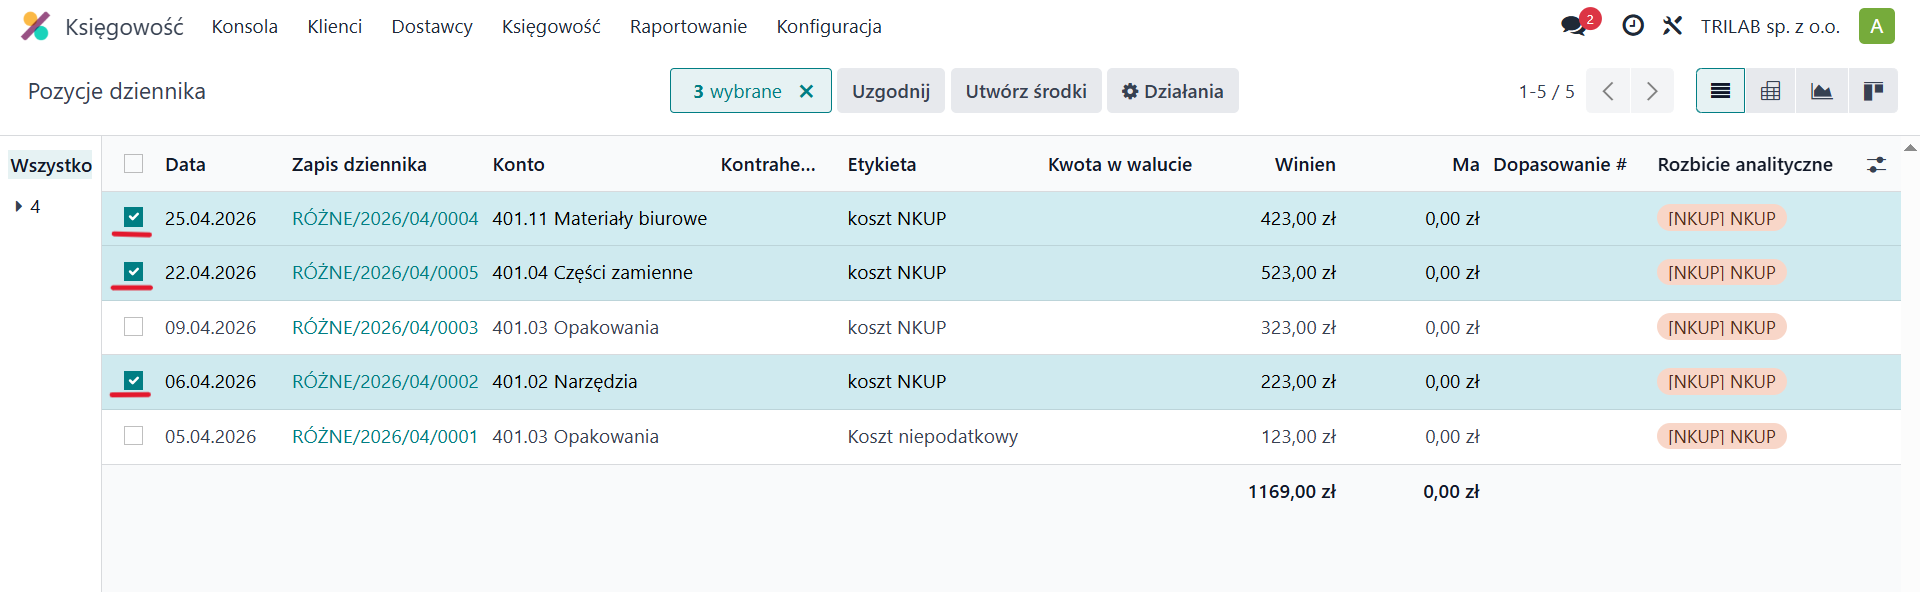Click the 123,00 zł debit amount
The height and width of the screenshot is (592, 1920).
(1298, 436)
